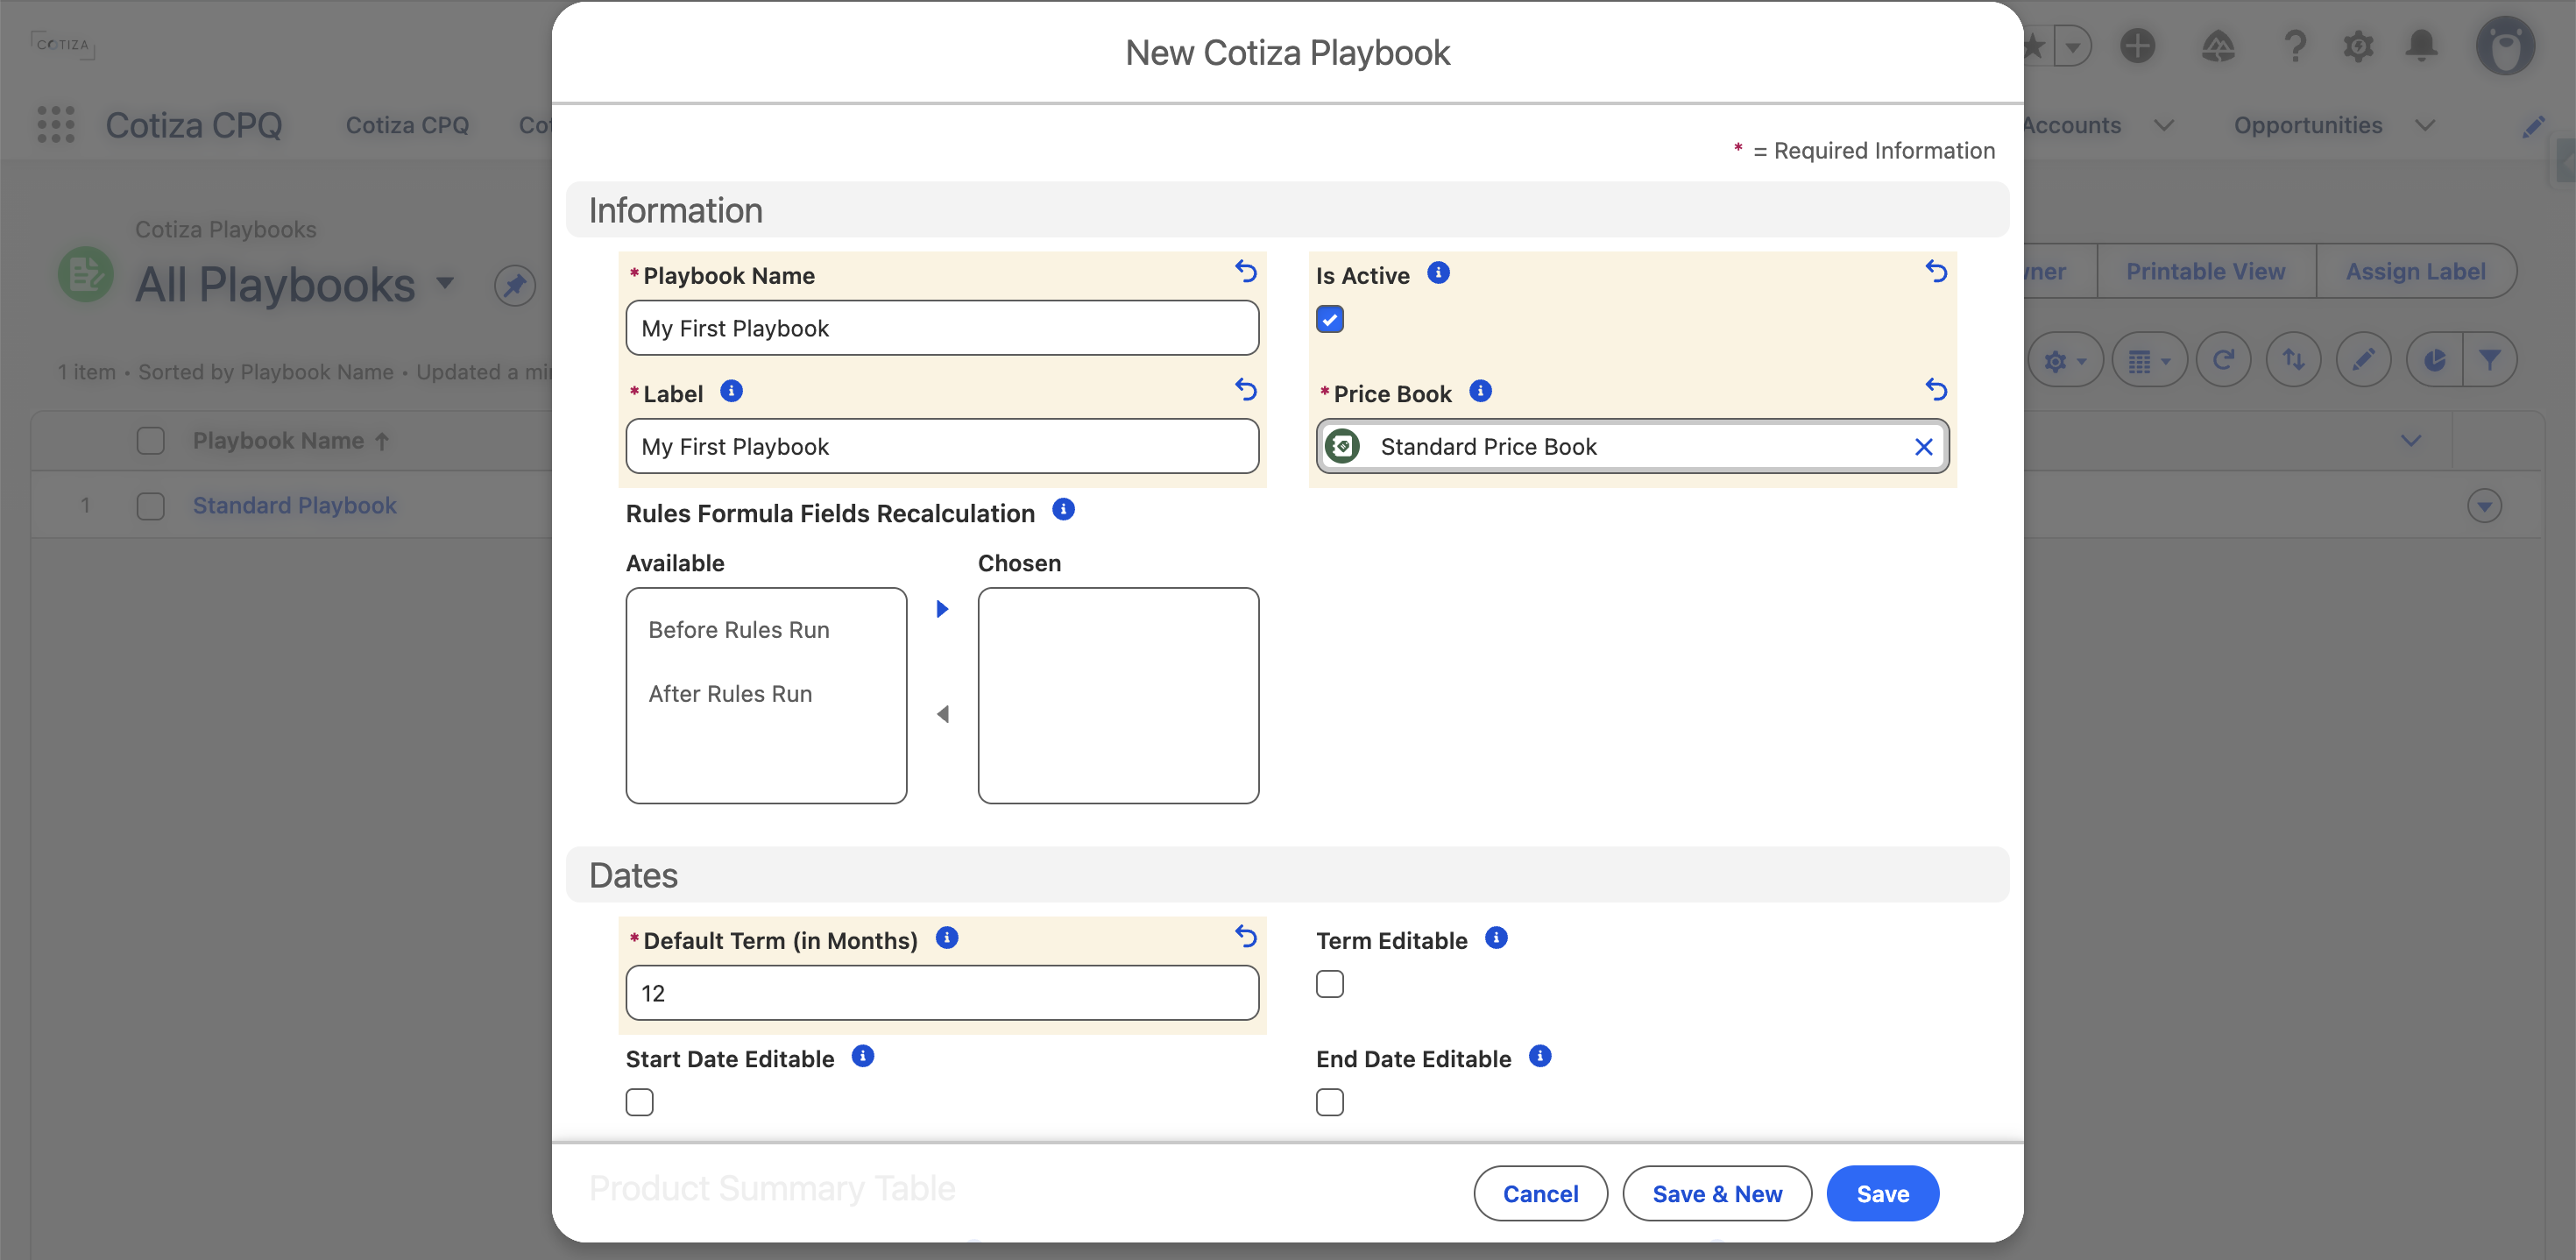Choose After Rules Run in Available list
This screenshot has width=2576, height=1260.
(730, 694)
